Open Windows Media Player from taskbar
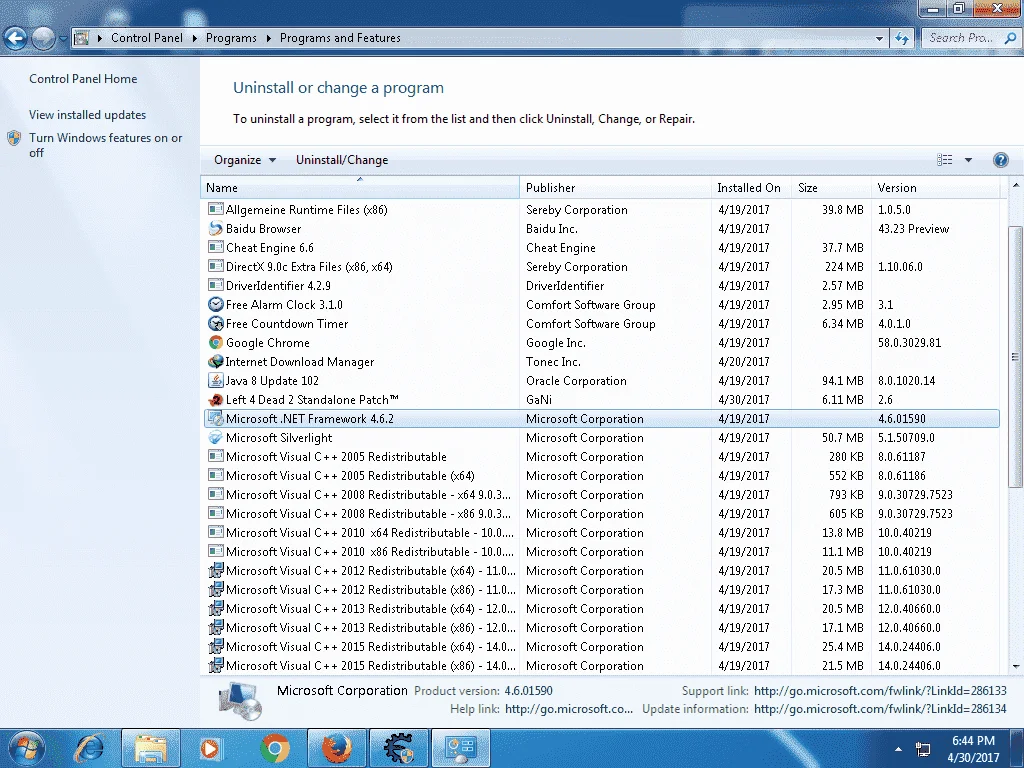This screenshot has width=1024, height=768. (210, 748)
